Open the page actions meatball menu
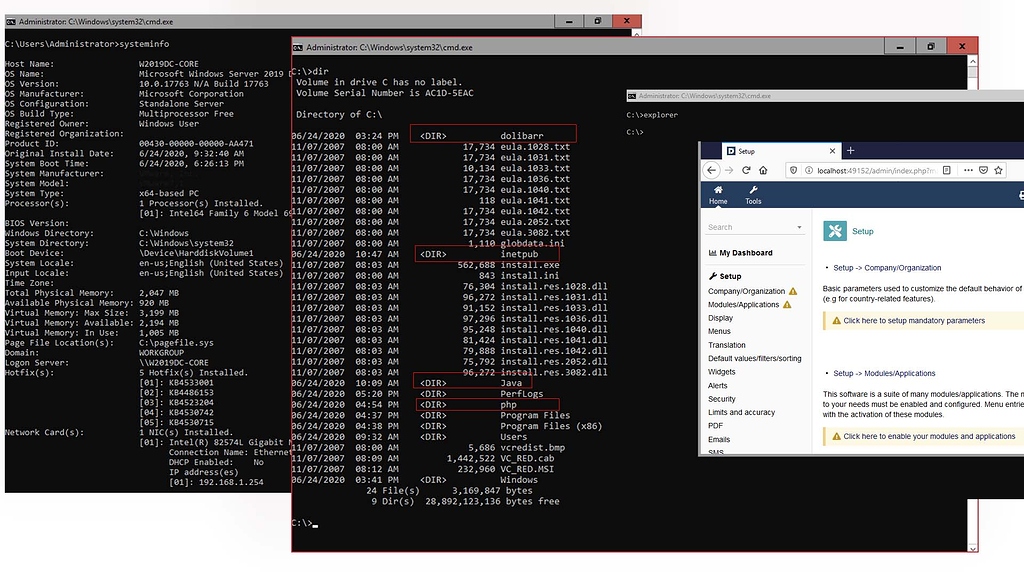Viewport: 1024px width, 576px height. click(x=968, y=170)
